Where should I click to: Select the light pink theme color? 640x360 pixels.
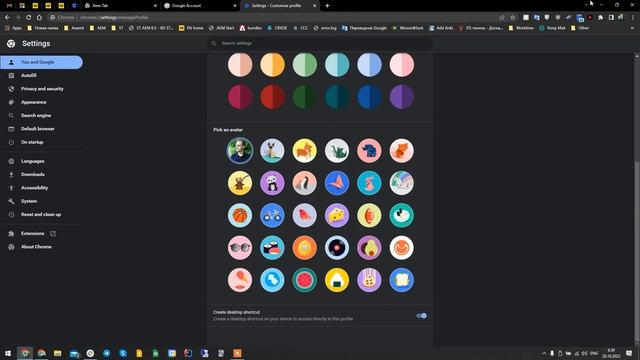click(x=402, y=64)
